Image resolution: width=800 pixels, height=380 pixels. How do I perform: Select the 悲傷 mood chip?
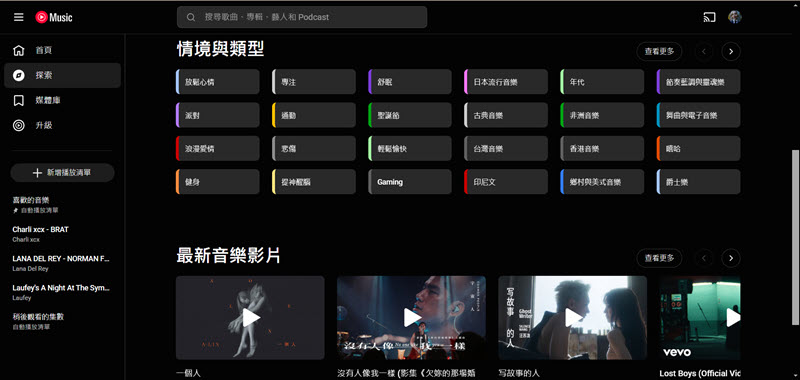(x=314, y=149)
